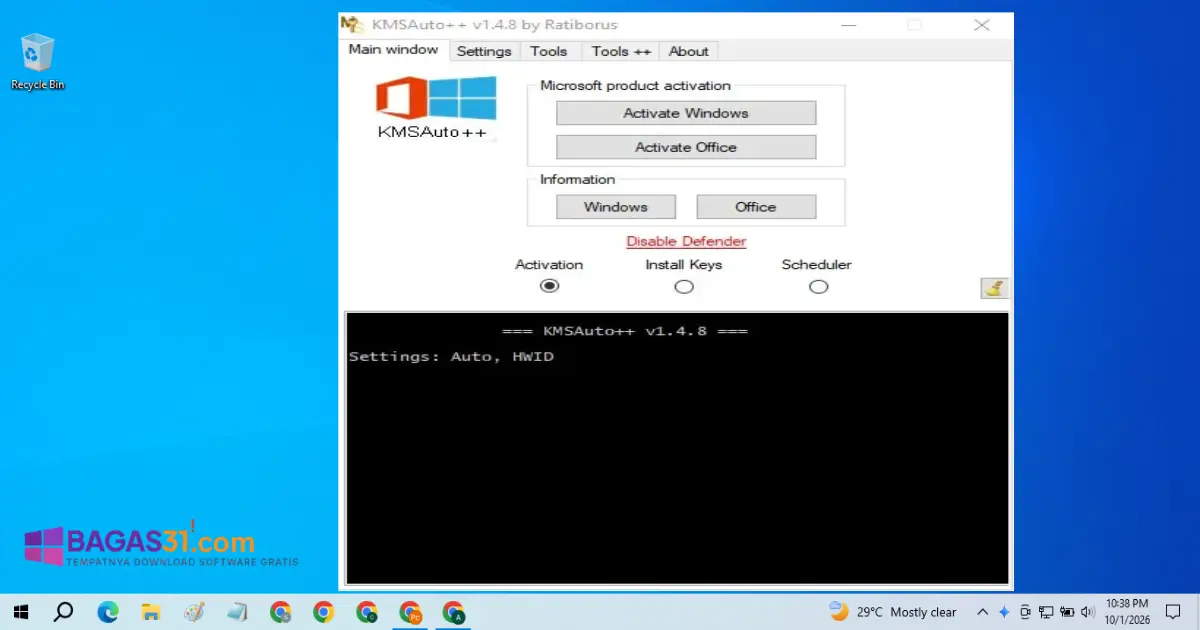
Task: Open the Tools tab
Action: point(549,51)
